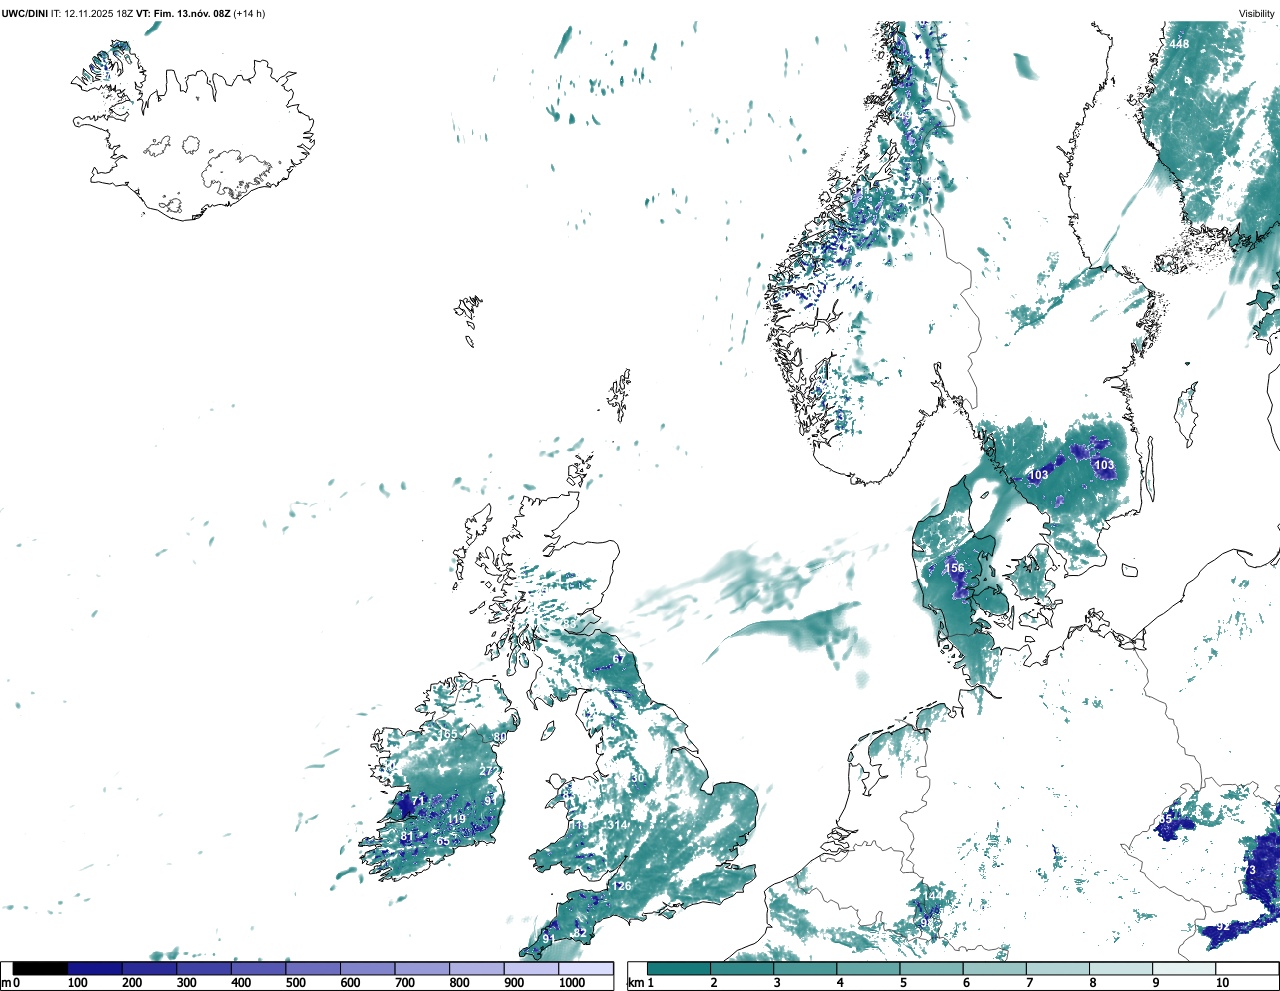Click the '1000' tick label on the metre scale
The height and width of the screenshot is (991, 1280).
tap(571, 983)
